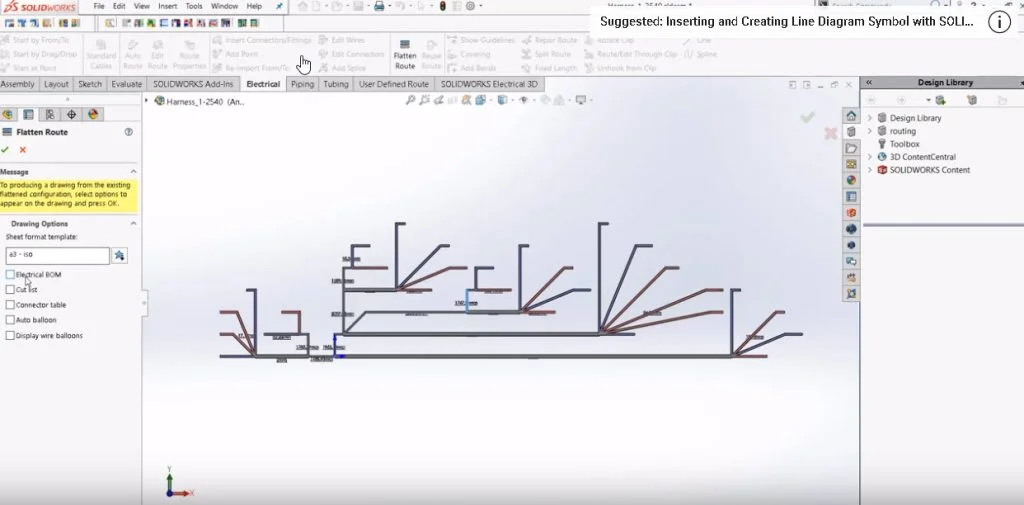
Task: Open the ConfigurationManager tab
Action: tap(50, 114)
